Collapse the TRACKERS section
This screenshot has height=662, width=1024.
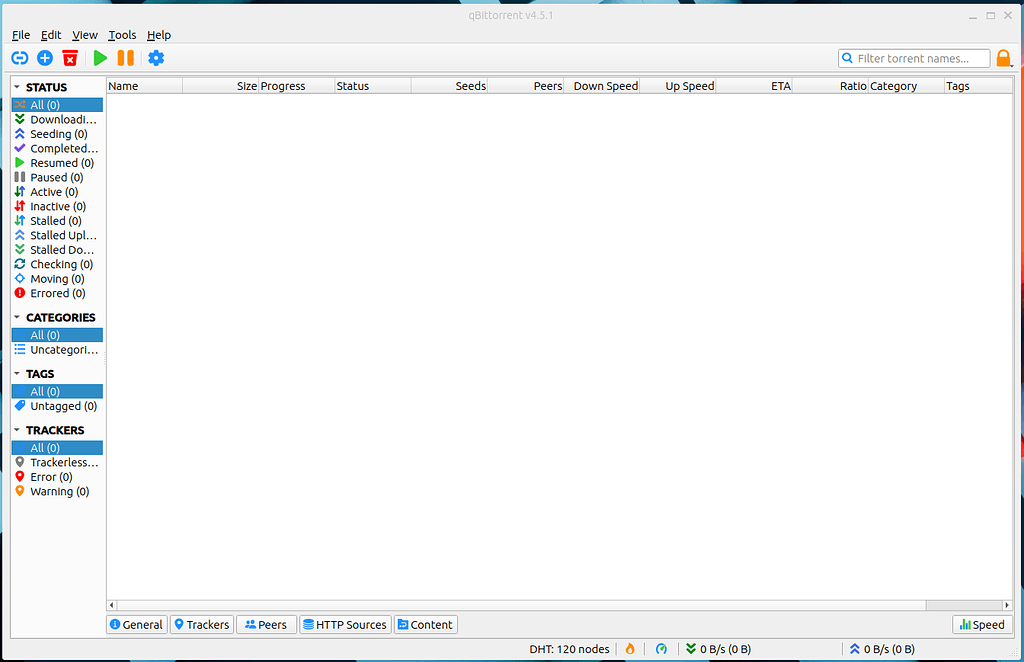[15, 430]
